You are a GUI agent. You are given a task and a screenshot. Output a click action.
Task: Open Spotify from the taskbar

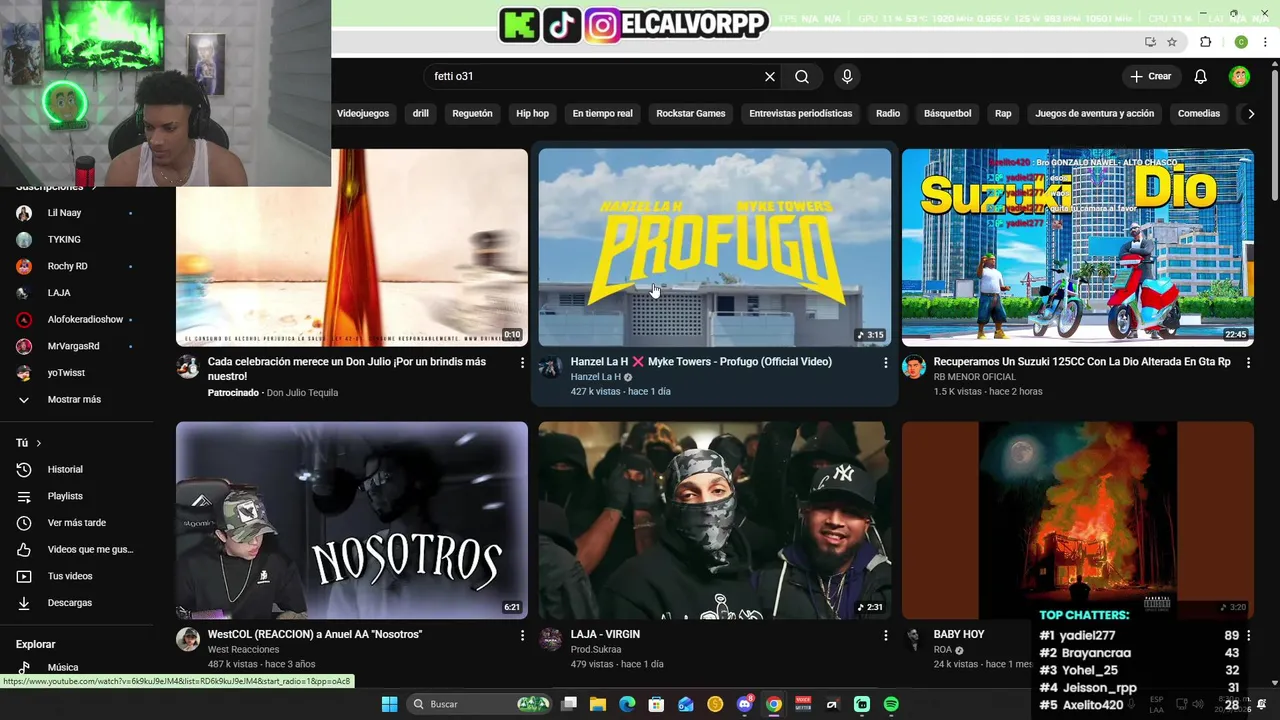891,704
